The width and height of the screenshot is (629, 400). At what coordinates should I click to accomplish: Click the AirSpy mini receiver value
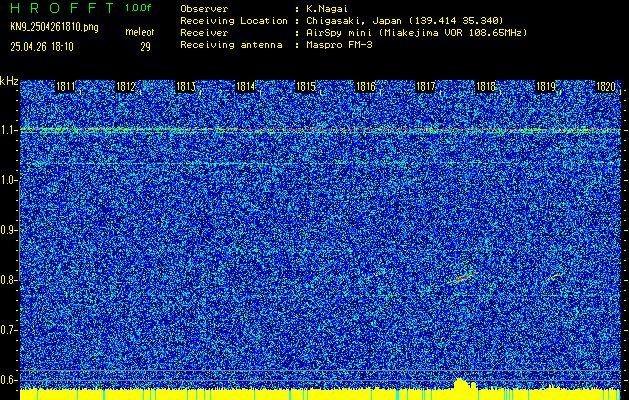tap(416, 33)
